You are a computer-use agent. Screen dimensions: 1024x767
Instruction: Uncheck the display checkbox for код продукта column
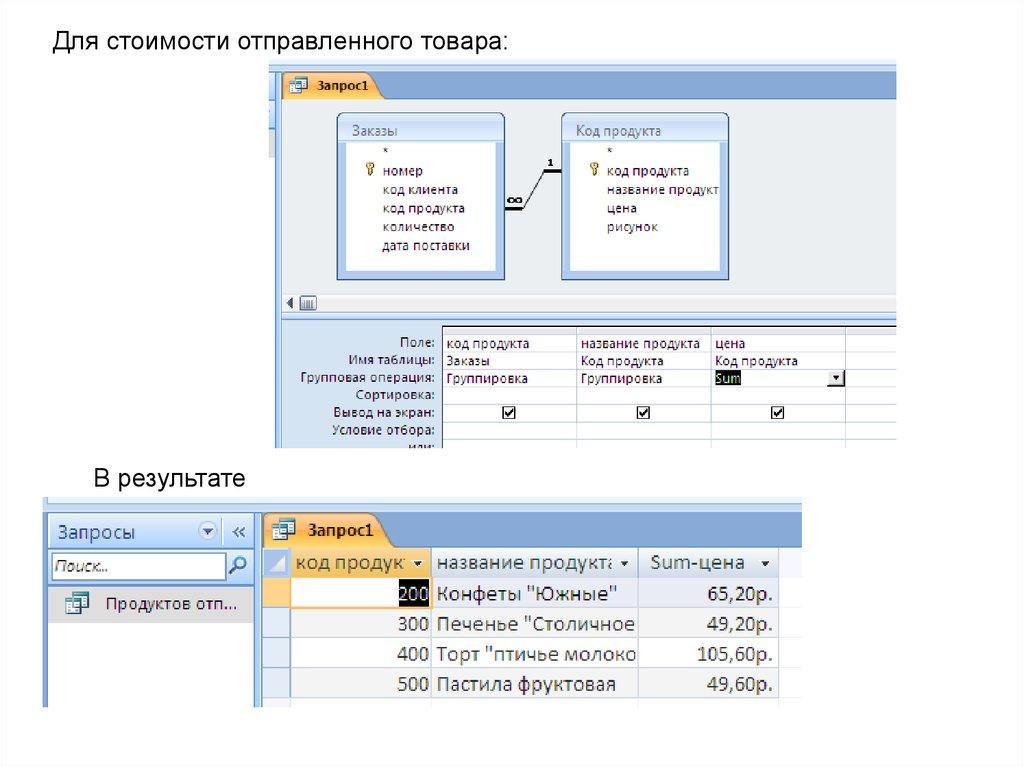(x=508, y=412)
